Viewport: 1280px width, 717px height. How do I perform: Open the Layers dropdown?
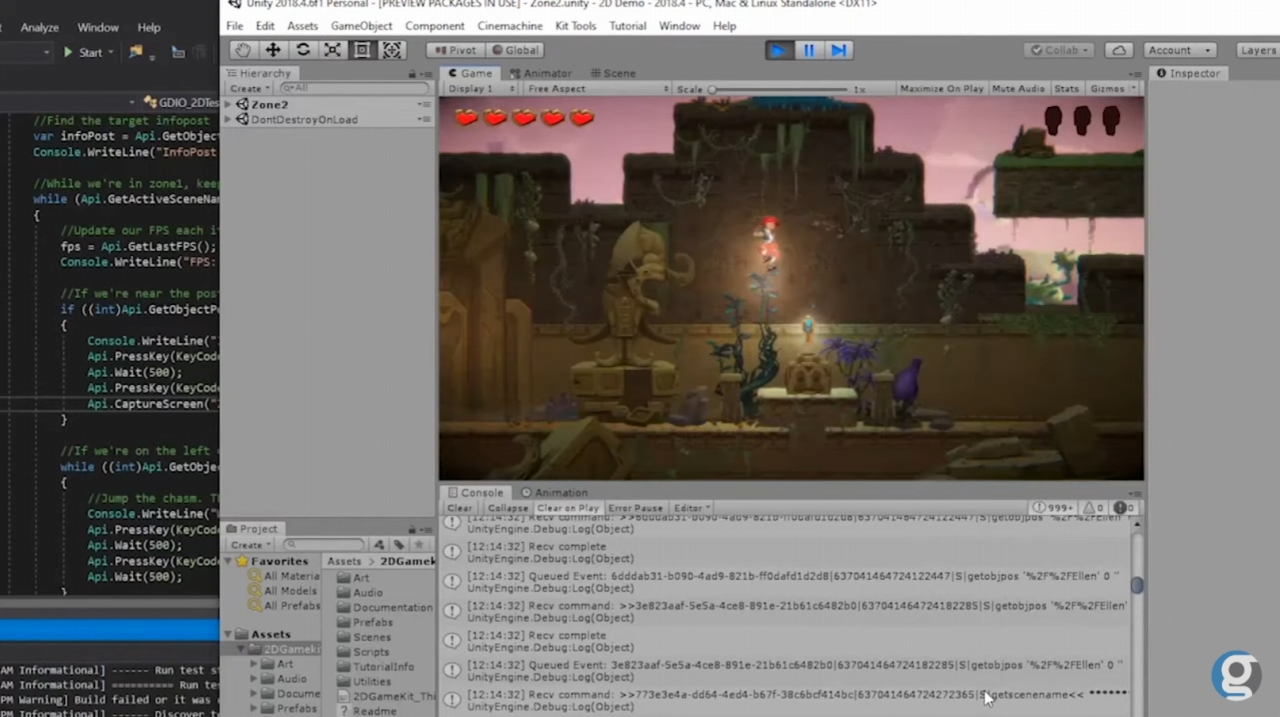1257,50
